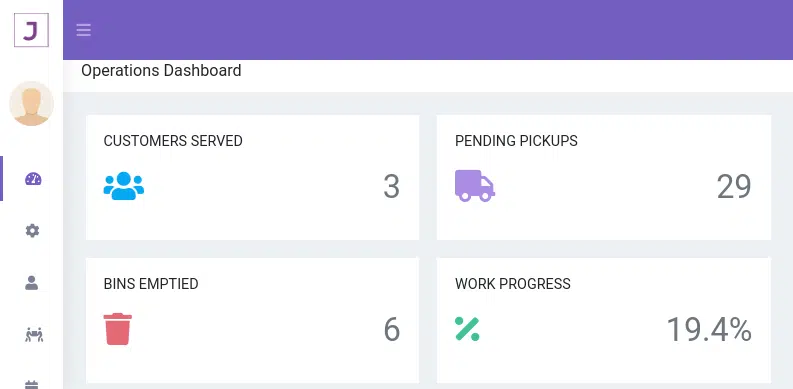This screenshot has width=793, height=389.
Task: Open the Customers Served card title
Action: [x=173, y=141]
